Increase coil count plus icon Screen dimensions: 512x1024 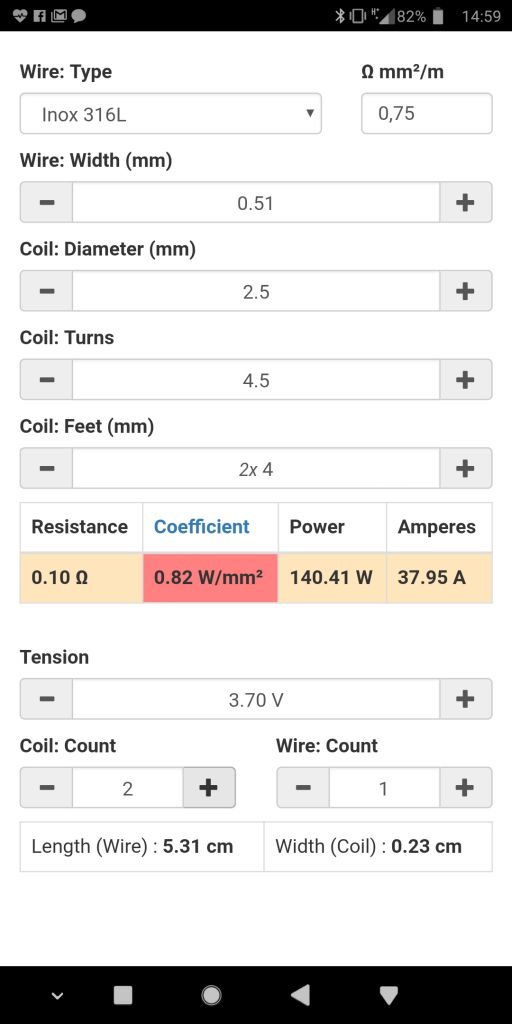pos(208,788)
